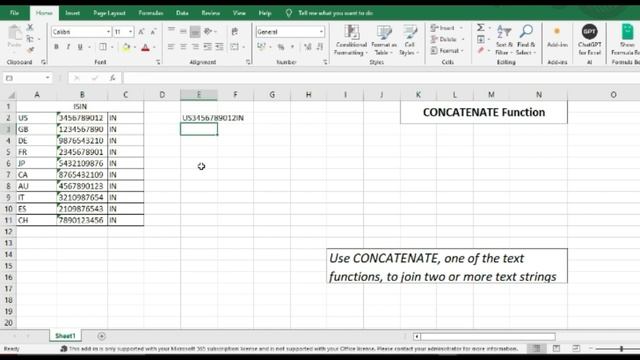This screenshot has height=360, width=640.
Task: Increase font size with the larger A icon
Action: 141,32
